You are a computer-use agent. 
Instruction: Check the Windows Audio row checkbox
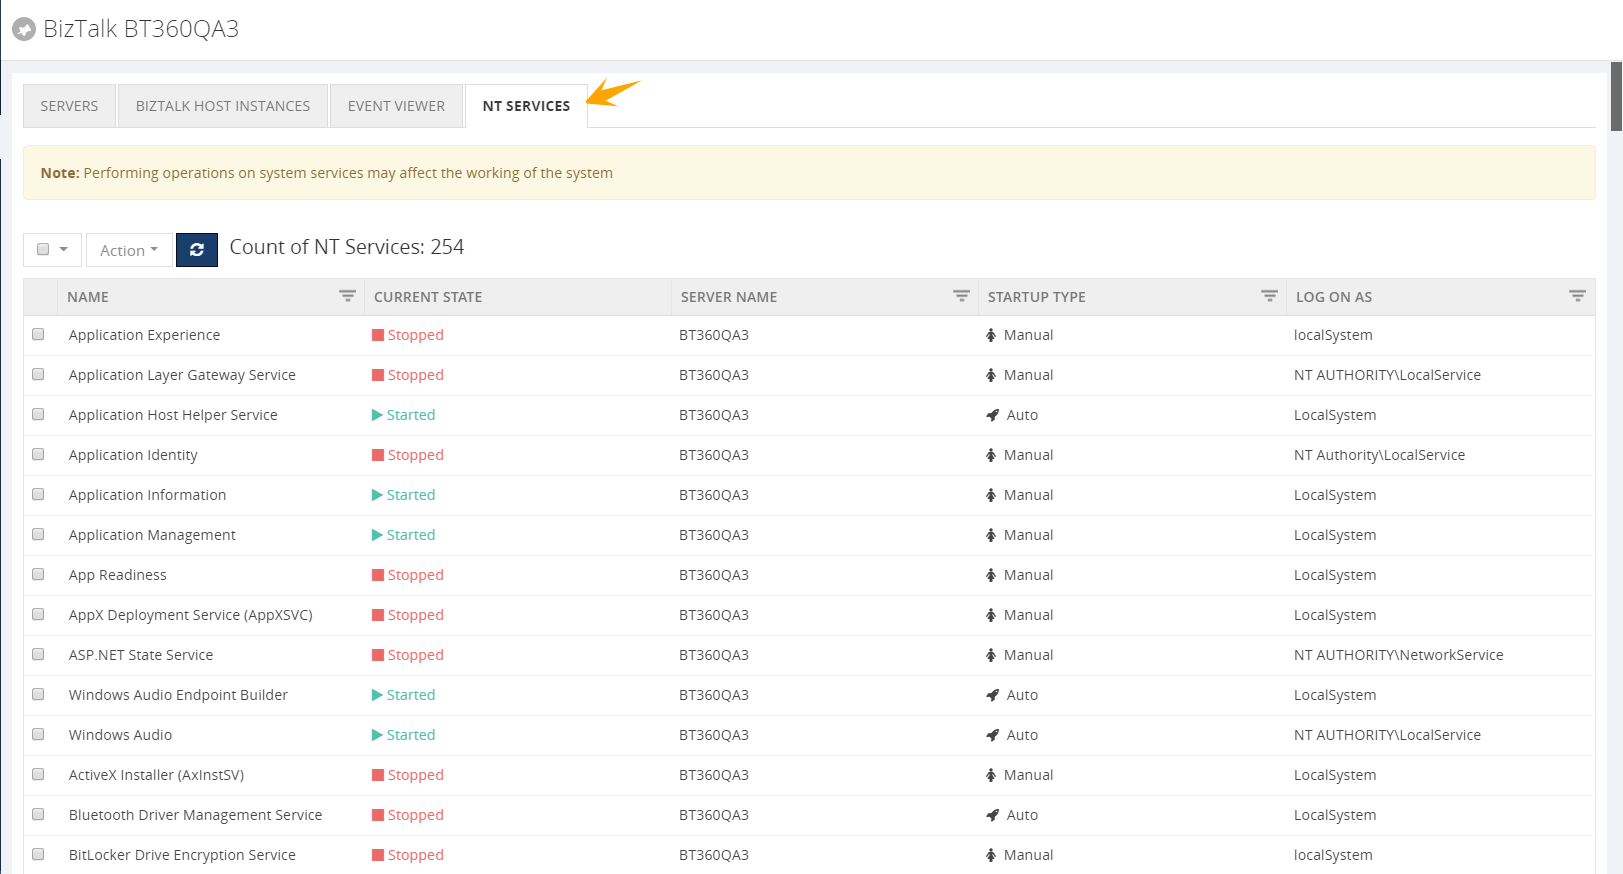(x=38, y=734)
